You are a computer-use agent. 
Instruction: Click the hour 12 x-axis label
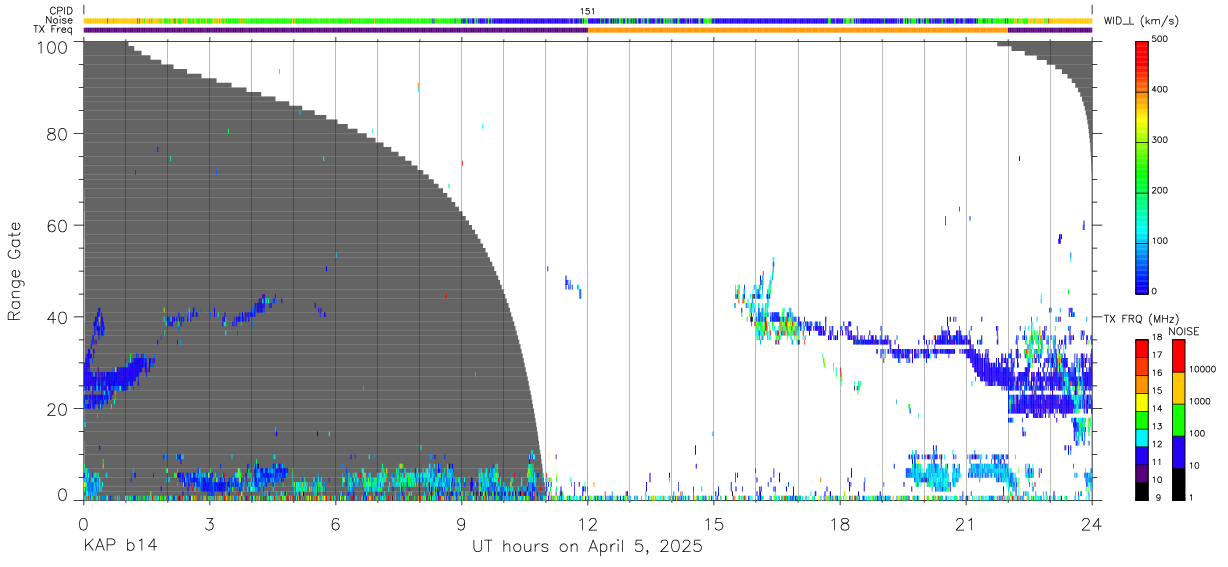[587, 523]
